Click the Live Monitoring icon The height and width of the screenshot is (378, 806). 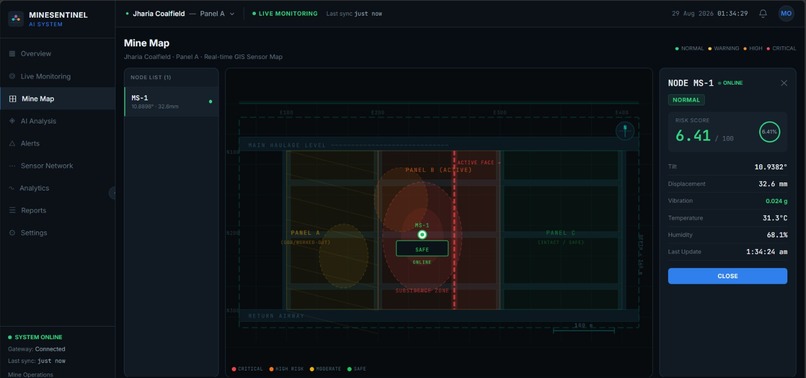[x=12, y=76]
